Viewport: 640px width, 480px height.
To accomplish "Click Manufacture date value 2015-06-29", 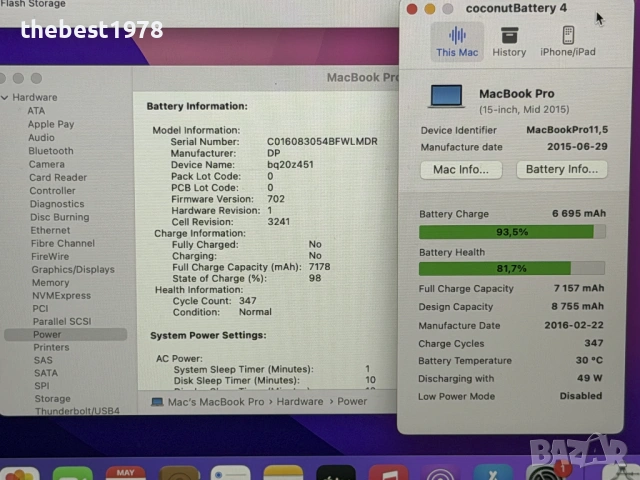I will click(x=577, y=147).
